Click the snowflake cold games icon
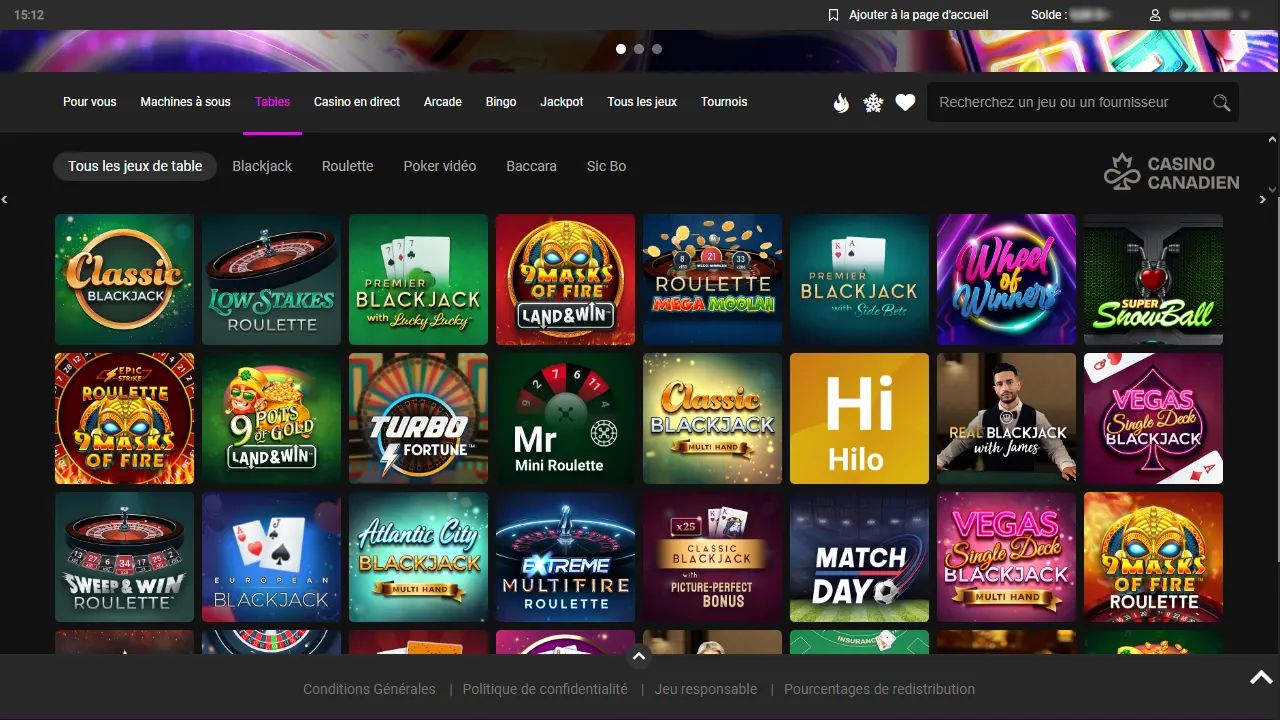This screenshot has height=720, width=1280. pos(873,102)
